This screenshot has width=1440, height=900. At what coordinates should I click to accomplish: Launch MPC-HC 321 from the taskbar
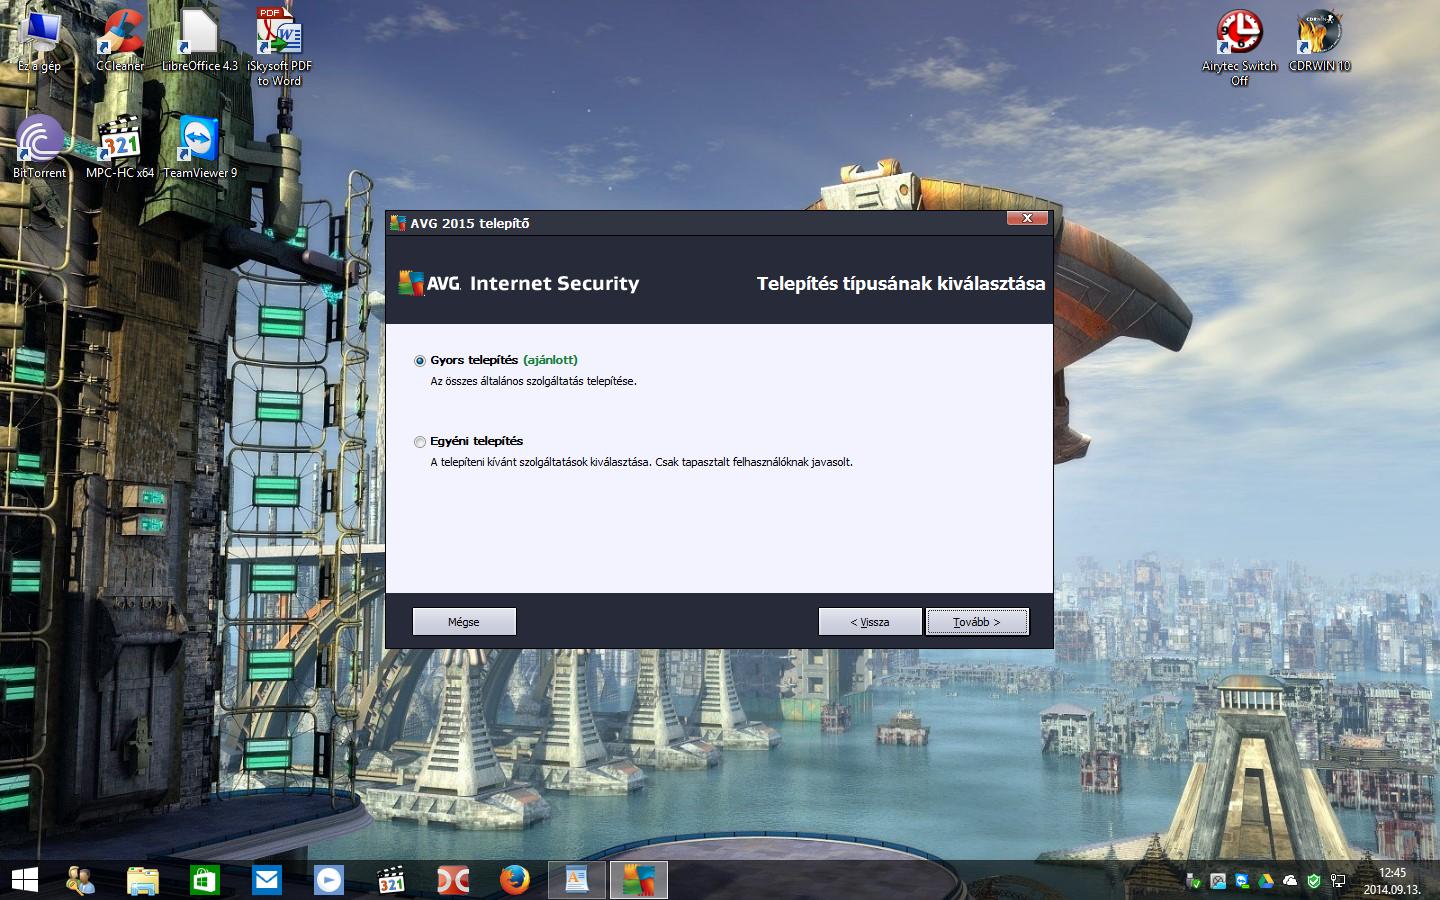point(391,880)
